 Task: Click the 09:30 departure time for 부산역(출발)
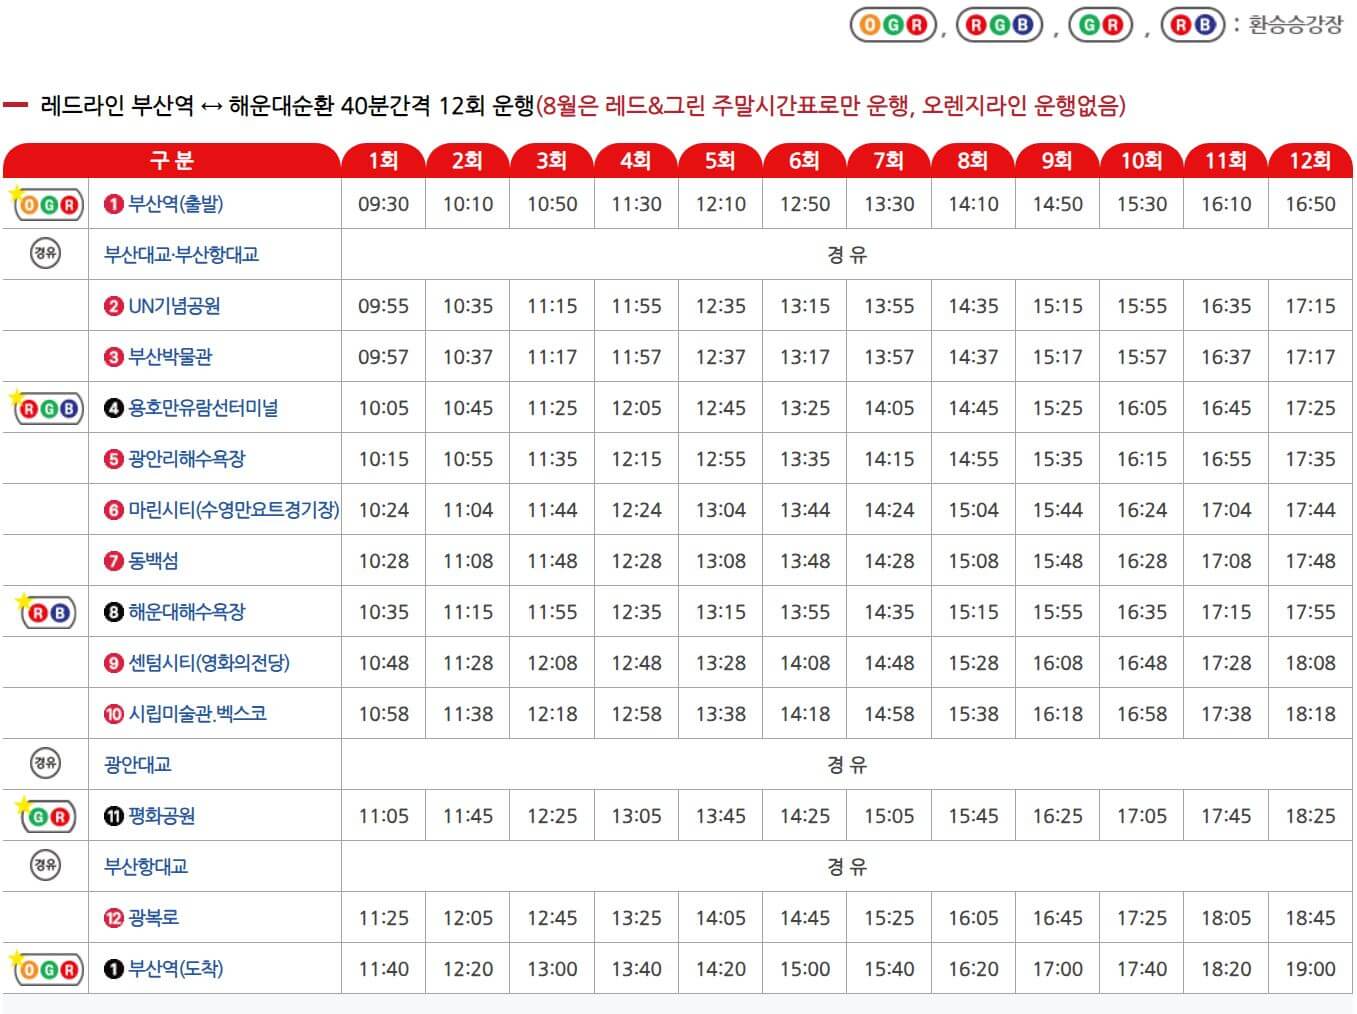click(383, 204)
